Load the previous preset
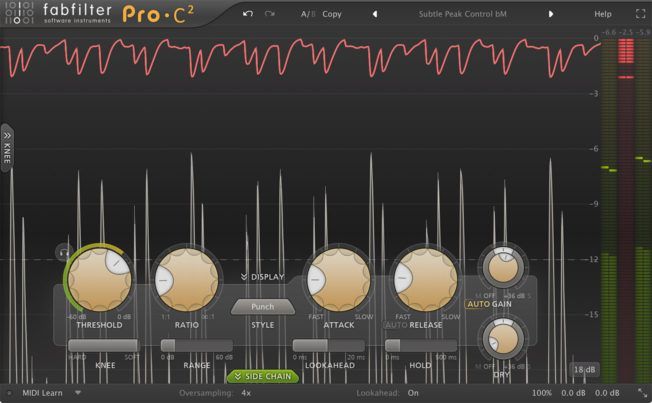The width and height of the screenshot is (652, 403). [x=375, y=14]
